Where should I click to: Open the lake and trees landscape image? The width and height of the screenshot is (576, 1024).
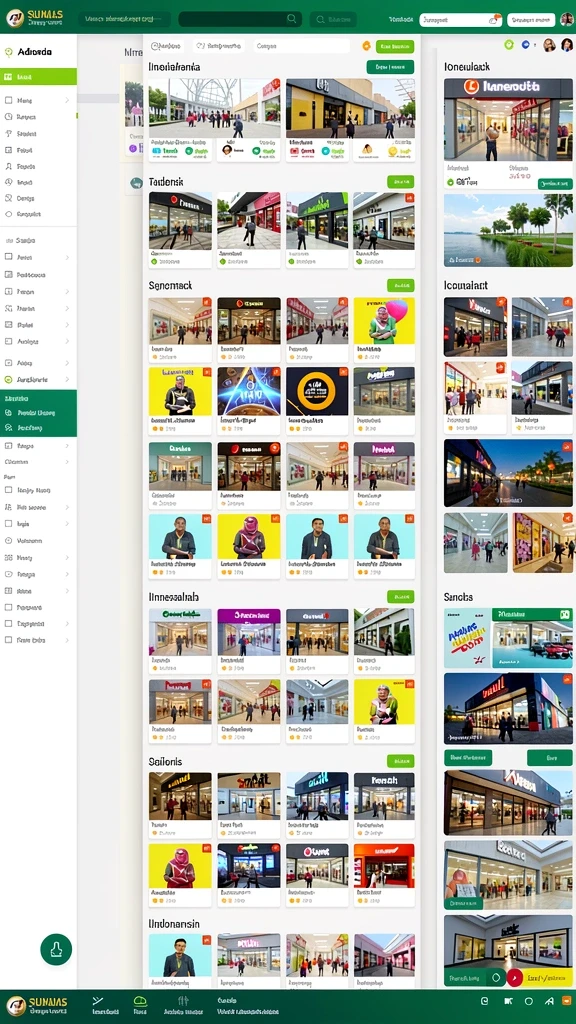point(508,230)
